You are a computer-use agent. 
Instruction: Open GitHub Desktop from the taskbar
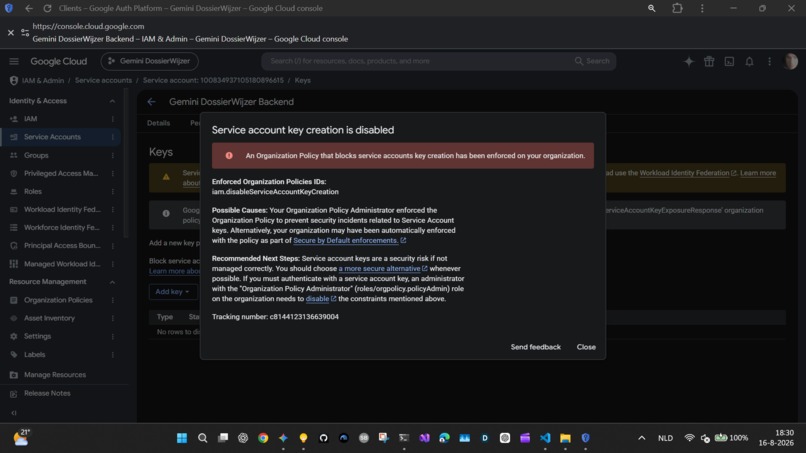click(323, 438)
